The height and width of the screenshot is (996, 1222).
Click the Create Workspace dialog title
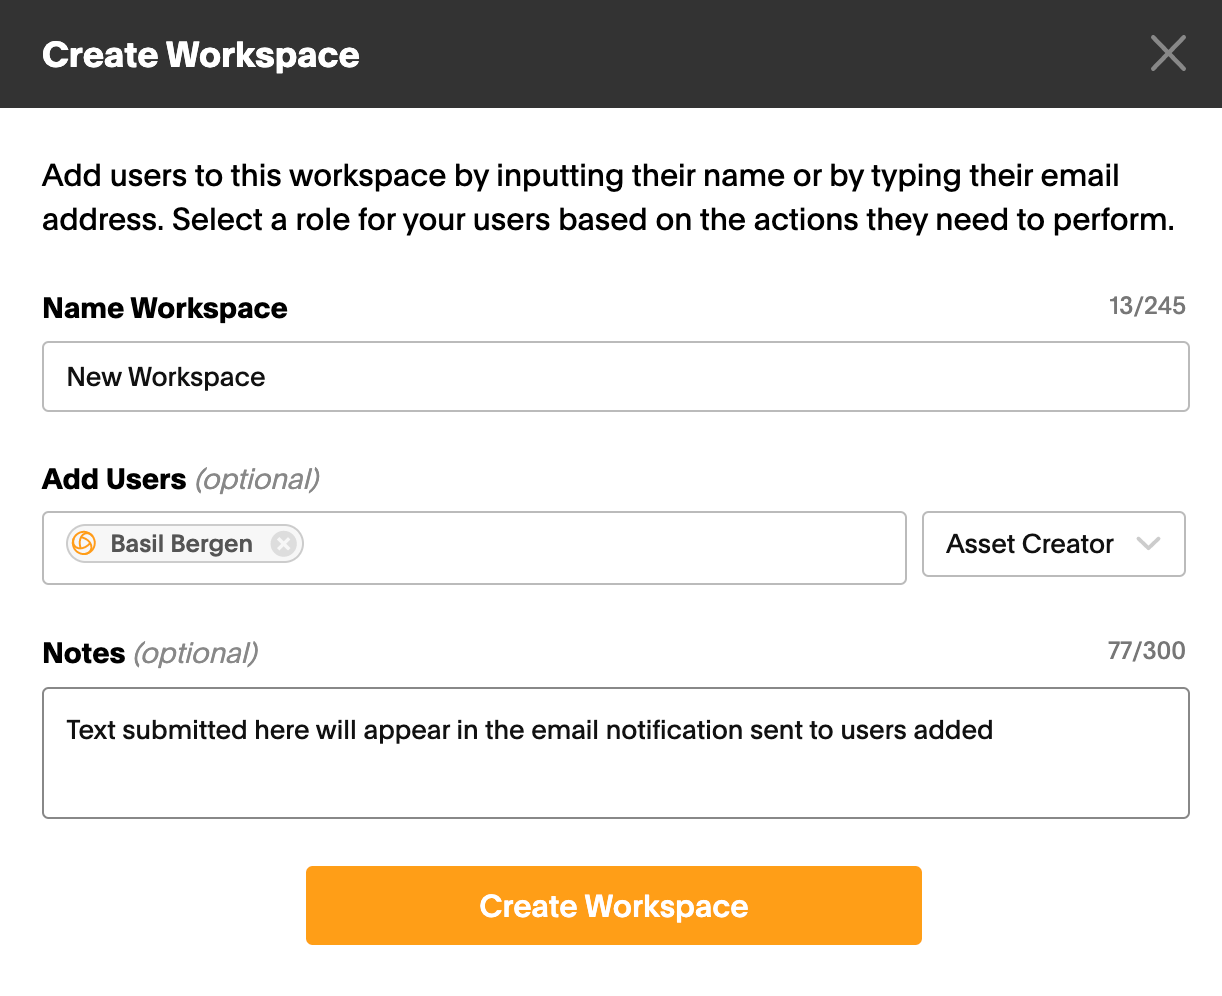201,54
